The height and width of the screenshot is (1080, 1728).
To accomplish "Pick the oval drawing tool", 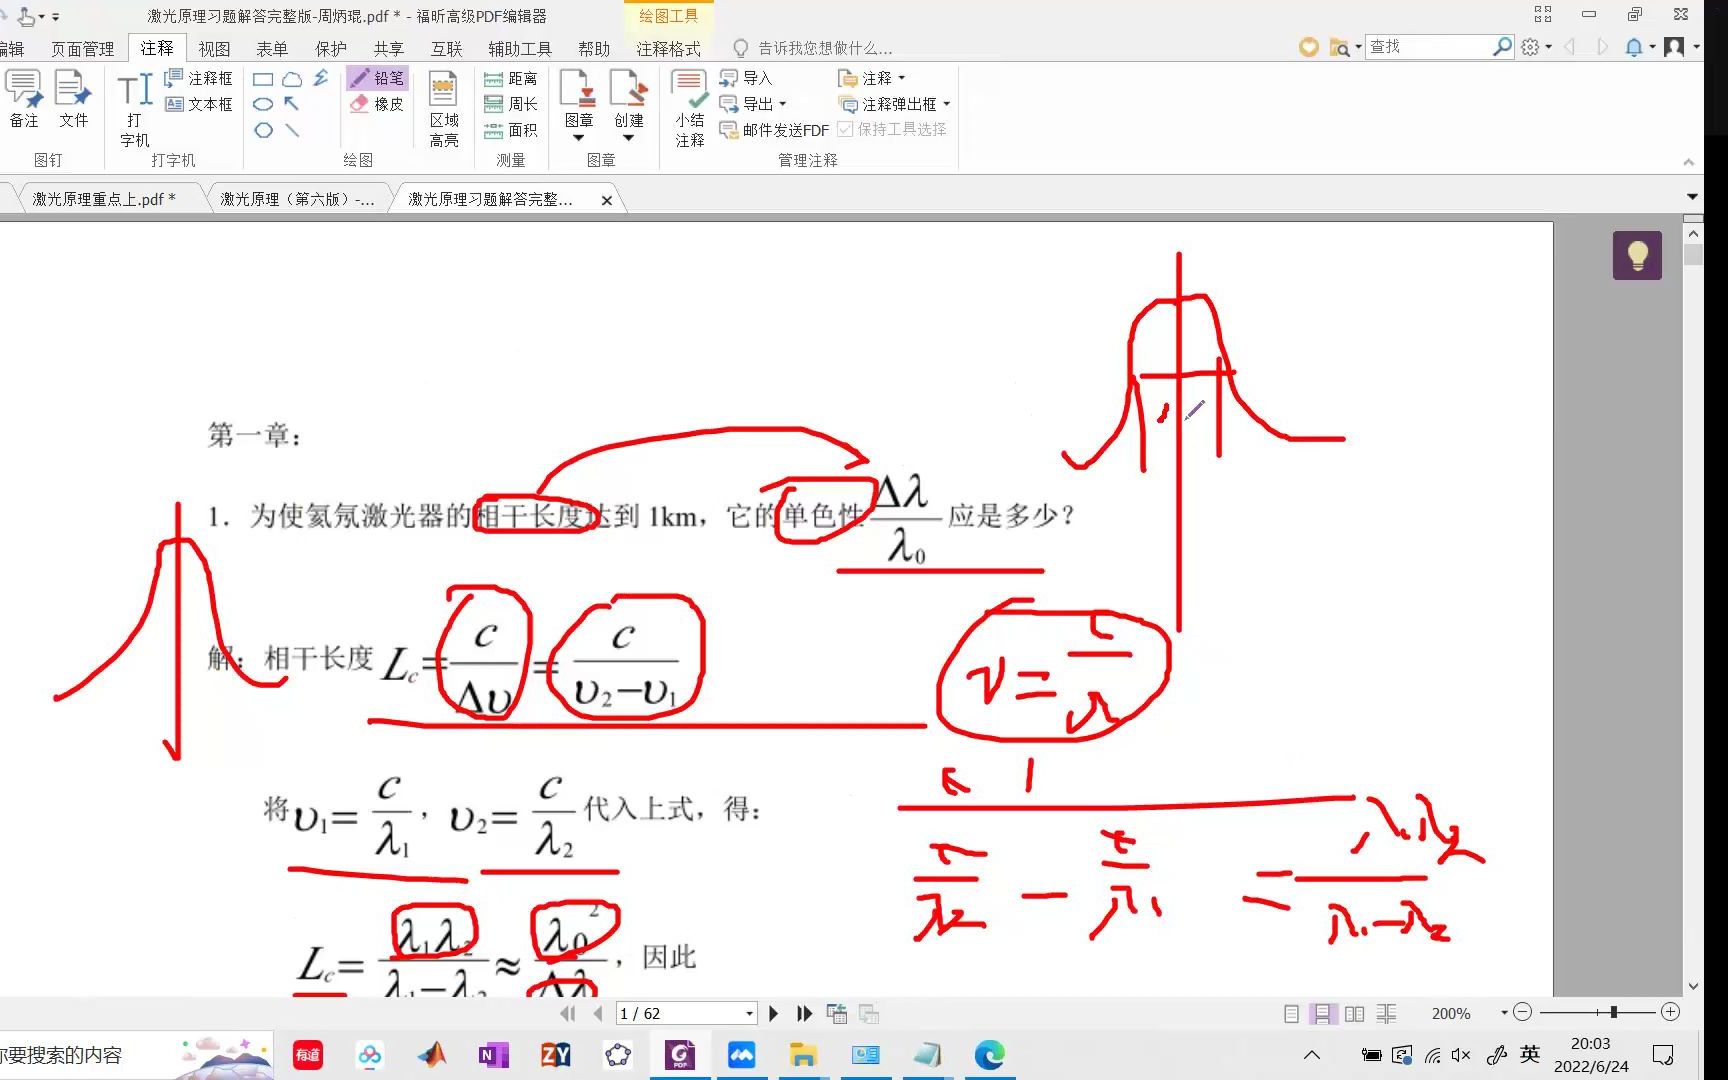I will 263,104.
